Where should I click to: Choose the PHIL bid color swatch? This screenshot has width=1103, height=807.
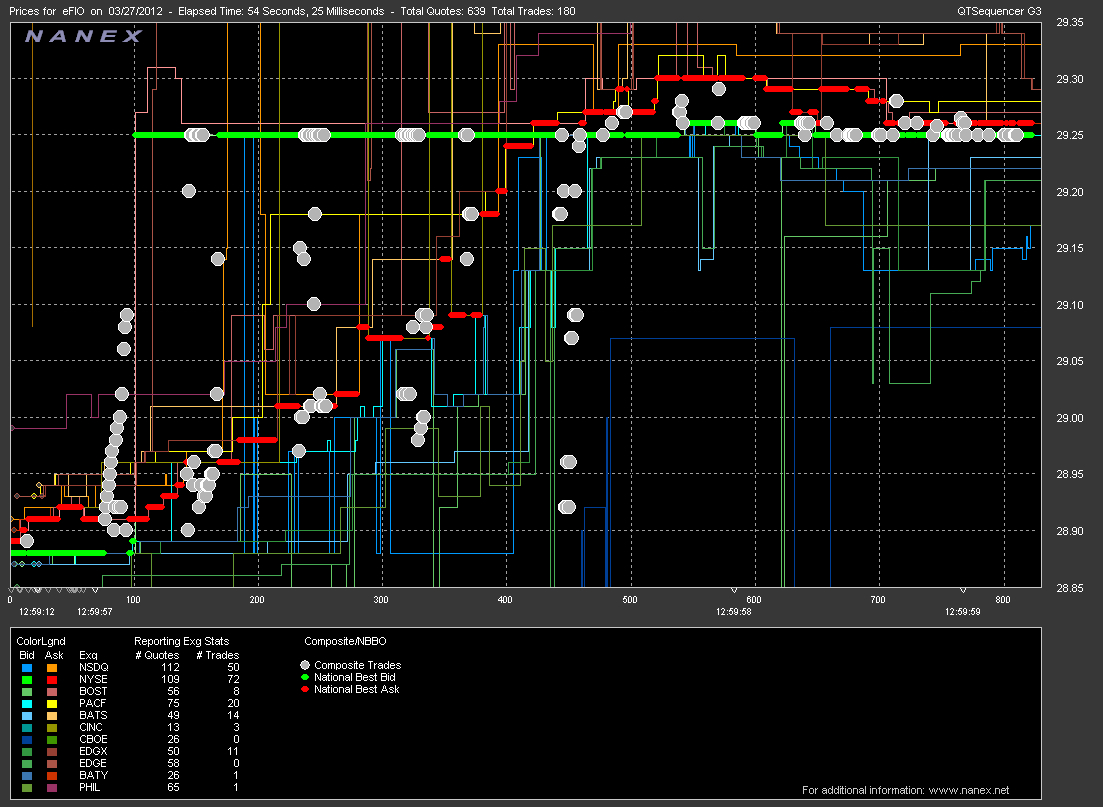click(x=27, y=787)
